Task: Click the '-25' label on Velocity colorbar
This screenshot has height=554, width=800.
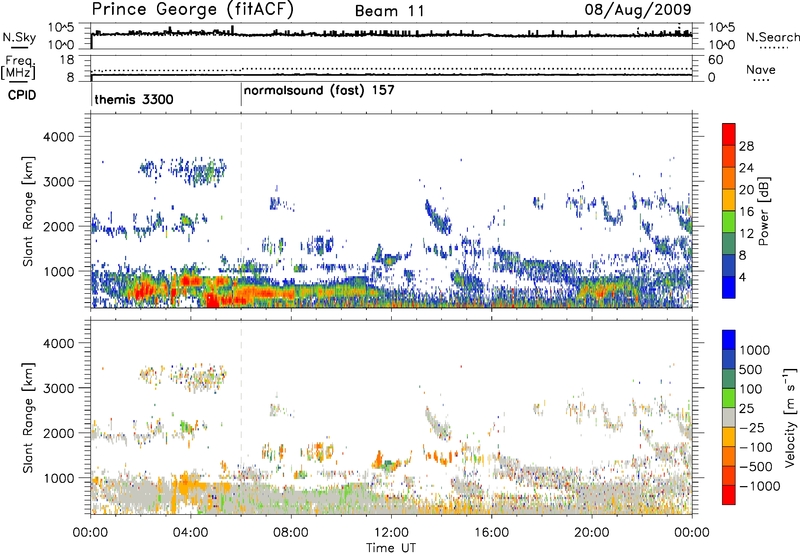Action: tap(751, 427)
